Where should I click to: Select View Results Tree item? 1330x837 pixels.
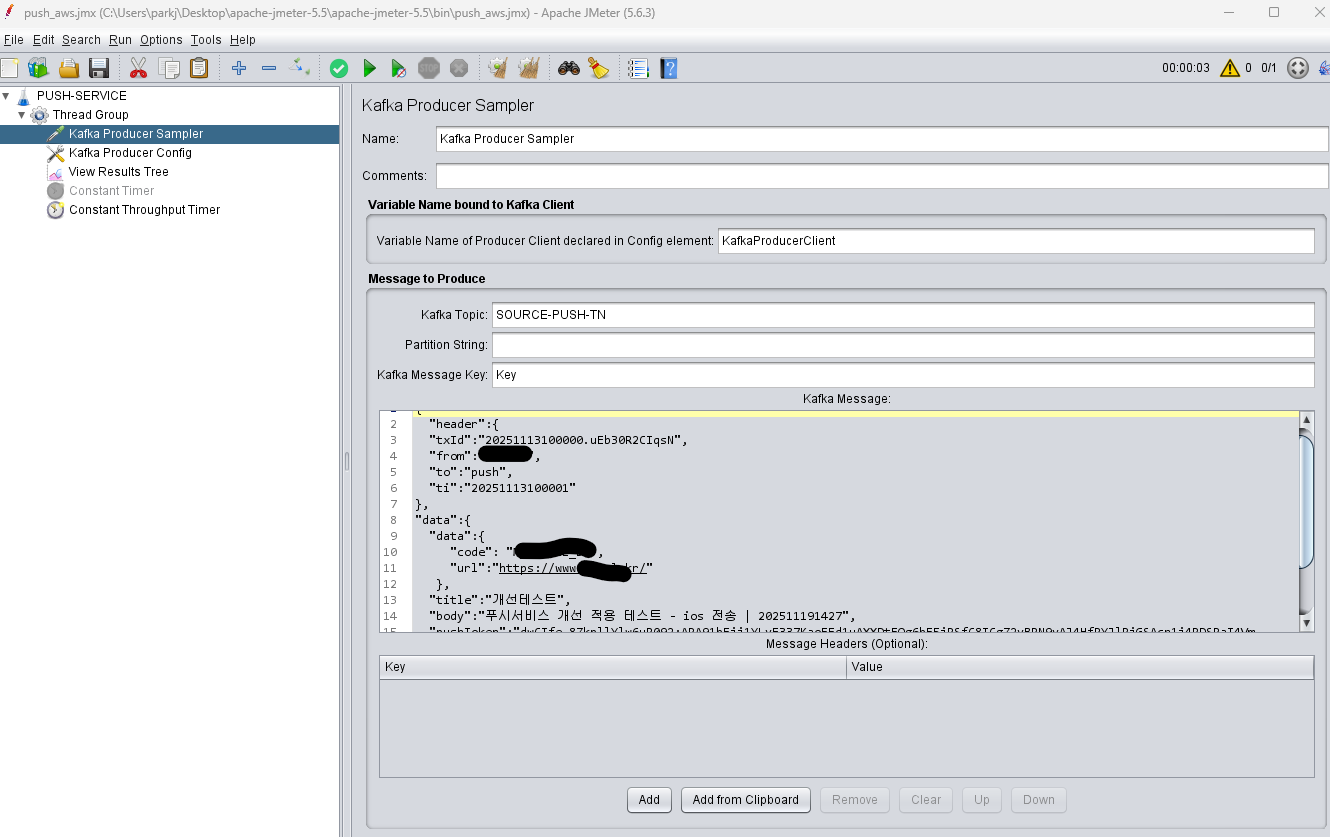point(118,172)
